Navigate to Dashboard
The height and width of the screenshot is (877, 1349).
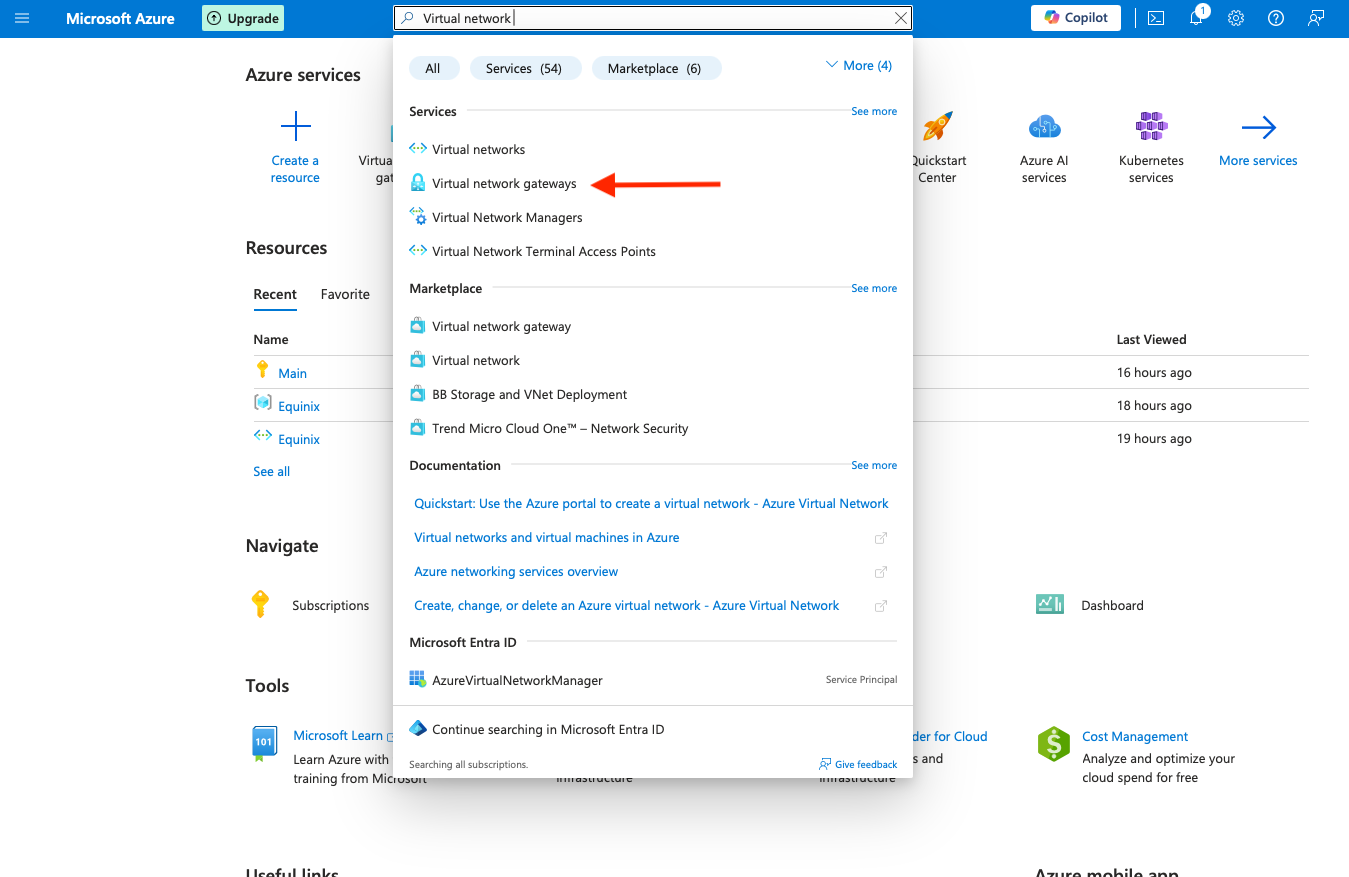(x=1112, y=605)
